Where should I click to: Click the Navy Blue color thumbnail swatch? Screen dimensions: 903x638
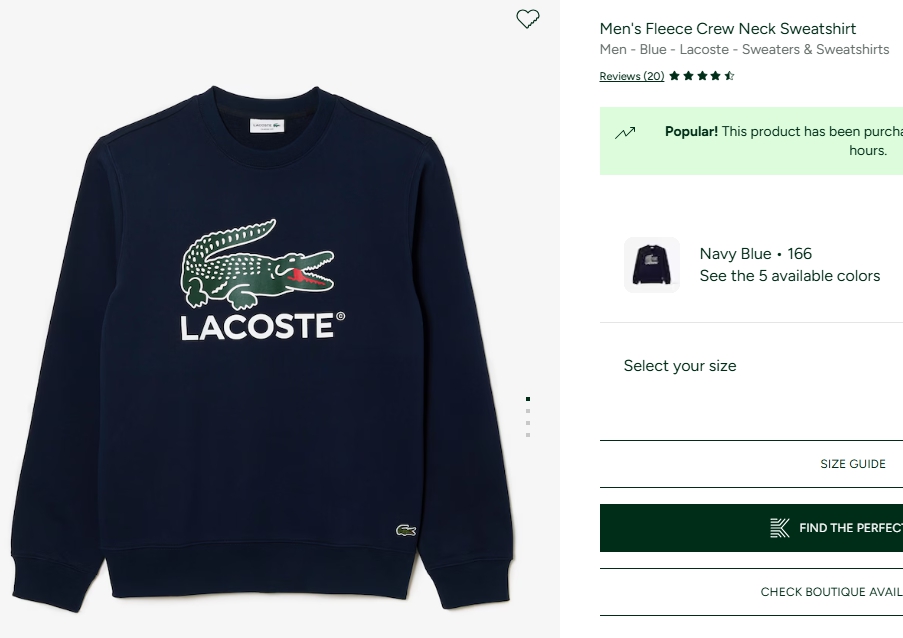coord(652,265)
